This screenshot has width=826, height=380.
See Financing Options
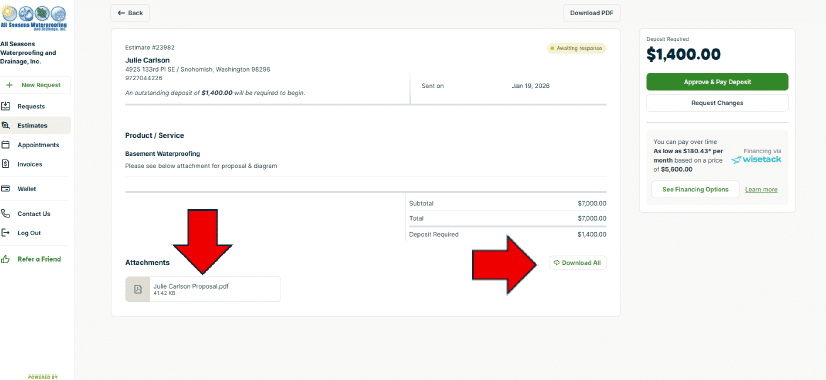pyautogui.click(x=695, y=189)
